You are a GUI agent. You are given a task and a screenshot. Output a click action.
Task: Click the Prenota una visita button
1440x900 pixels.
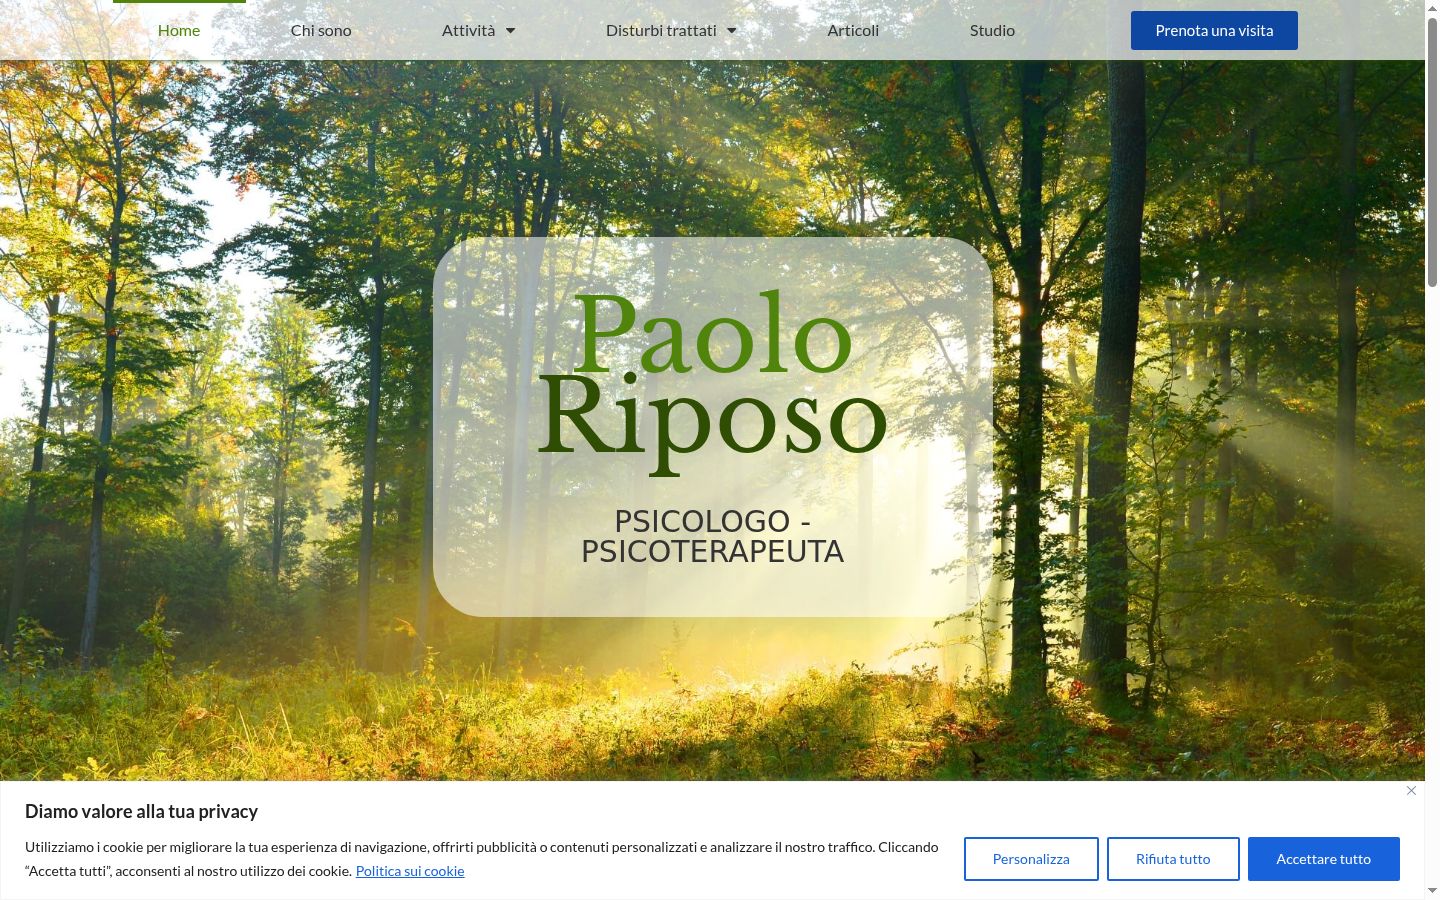(x=1214, y=30)
